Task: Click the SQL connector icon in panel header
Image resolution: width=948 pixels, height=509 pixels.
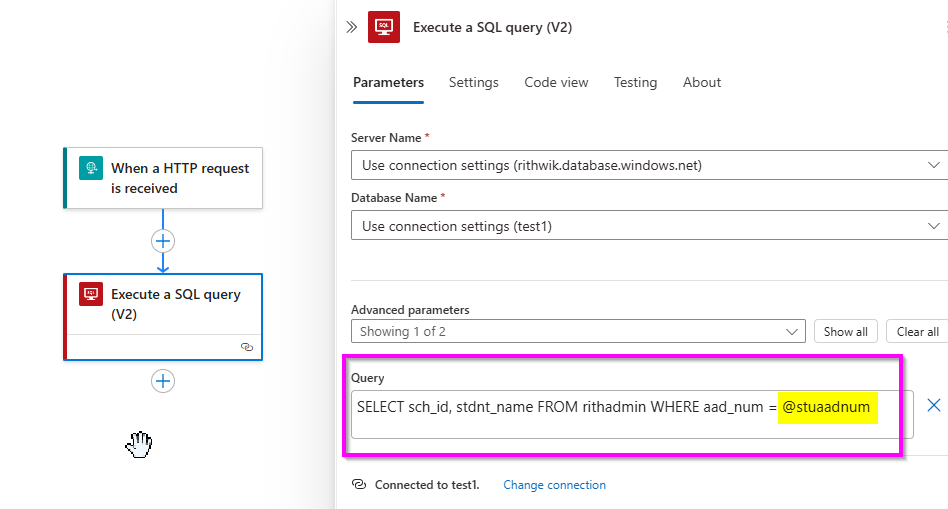Action: (384, 27)
